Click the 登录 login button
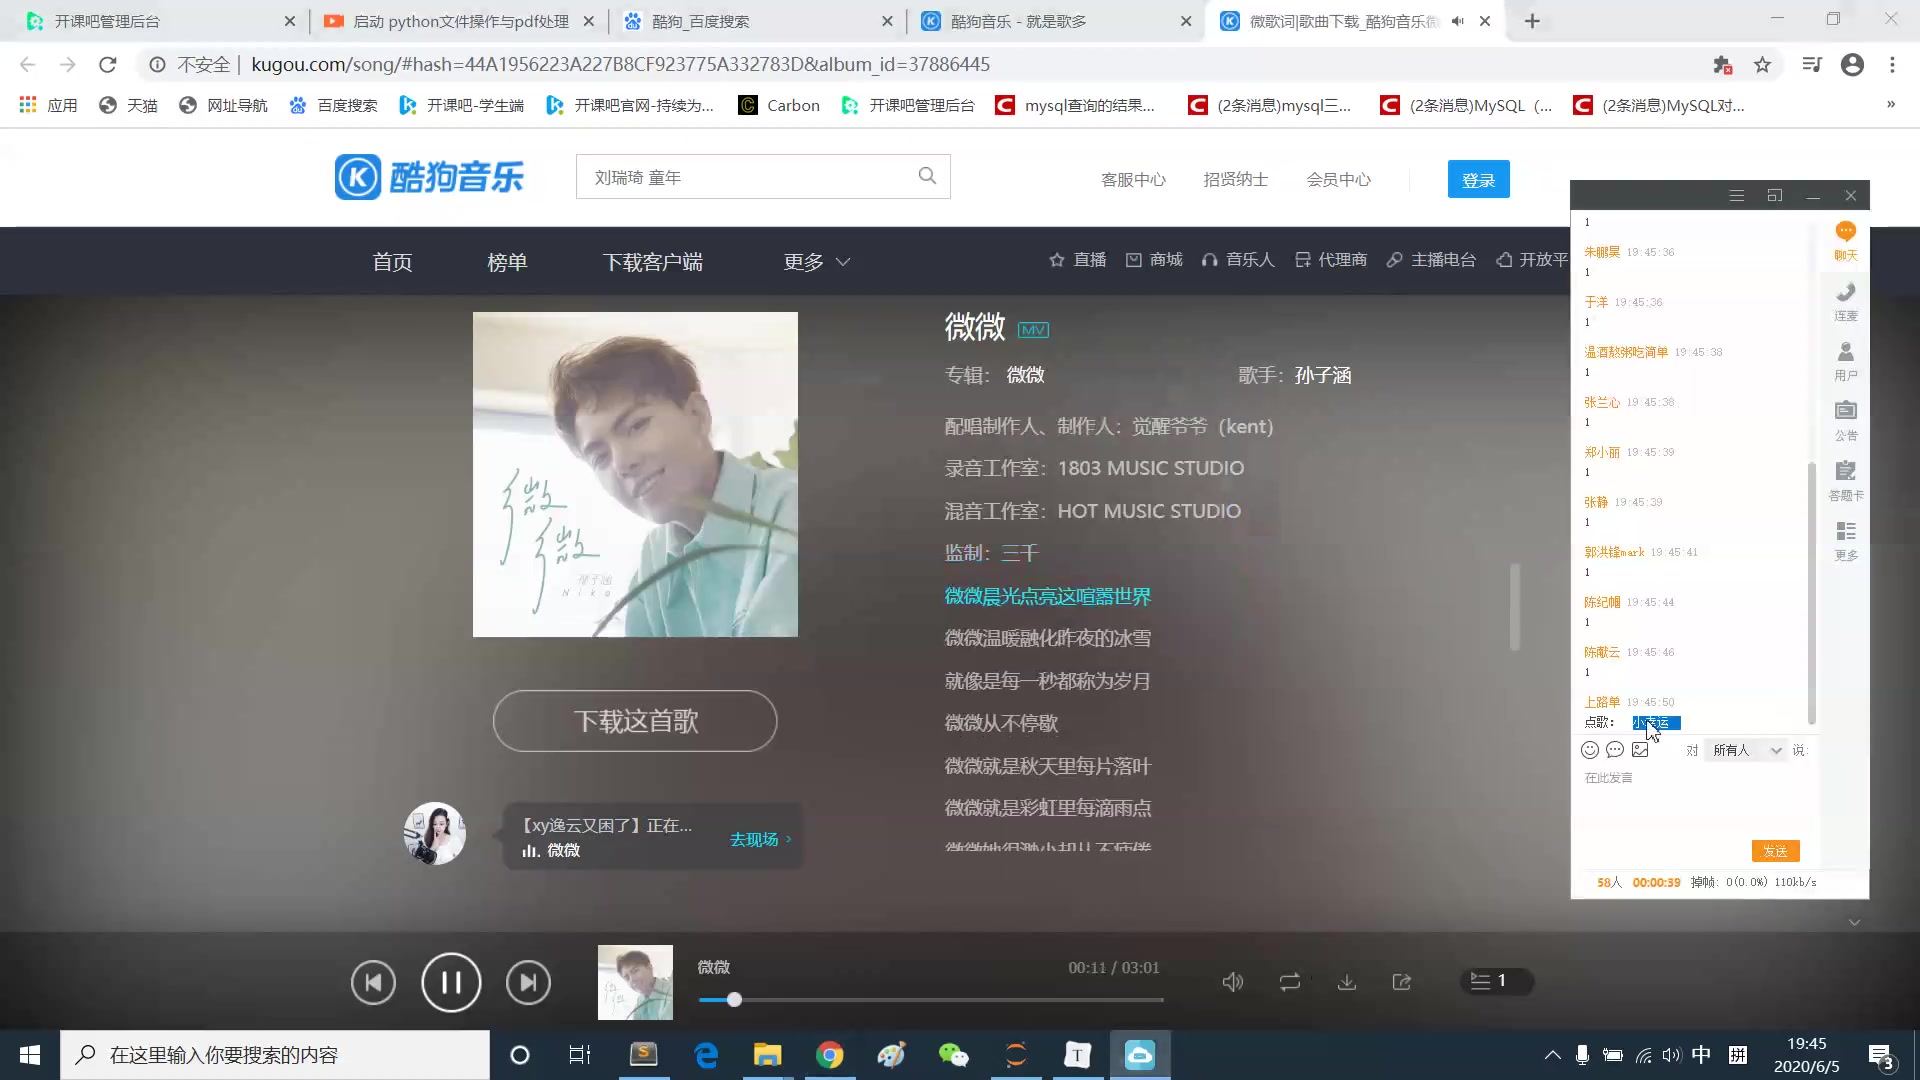The width and height of the screenshot is (1920, 1080). point(1478,180)
